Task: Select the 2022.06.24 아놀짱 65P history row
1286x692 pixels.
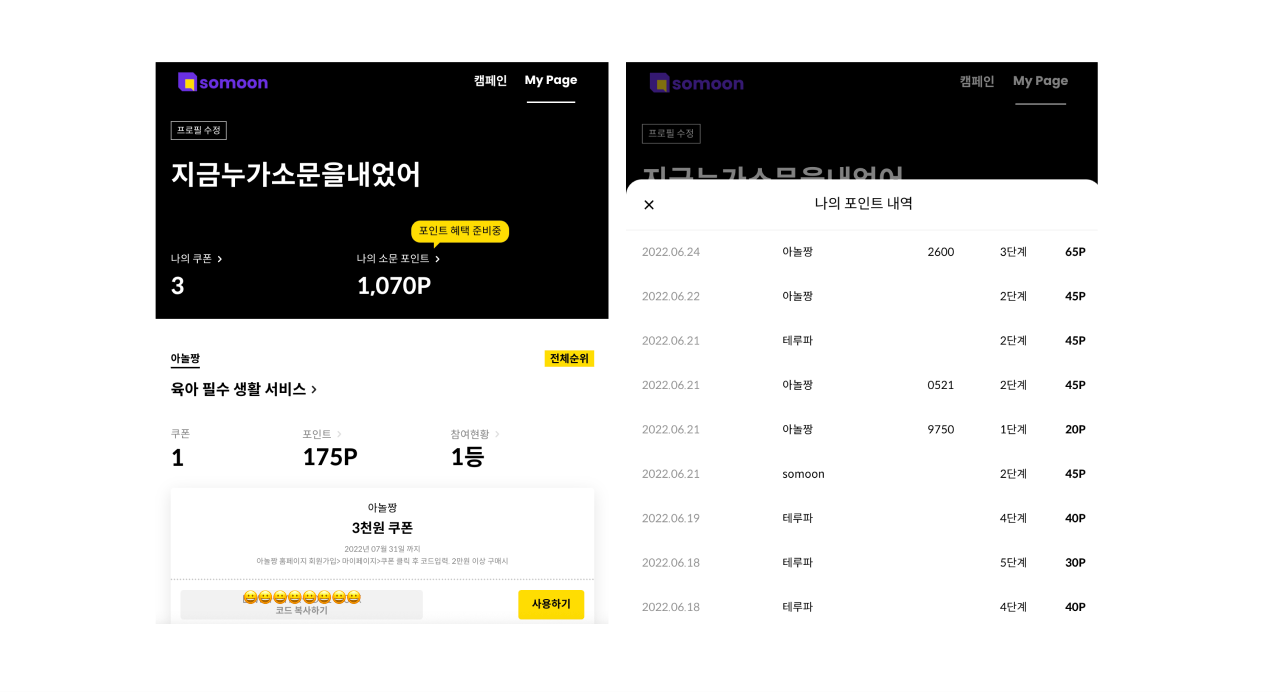Action: (863, 252)
